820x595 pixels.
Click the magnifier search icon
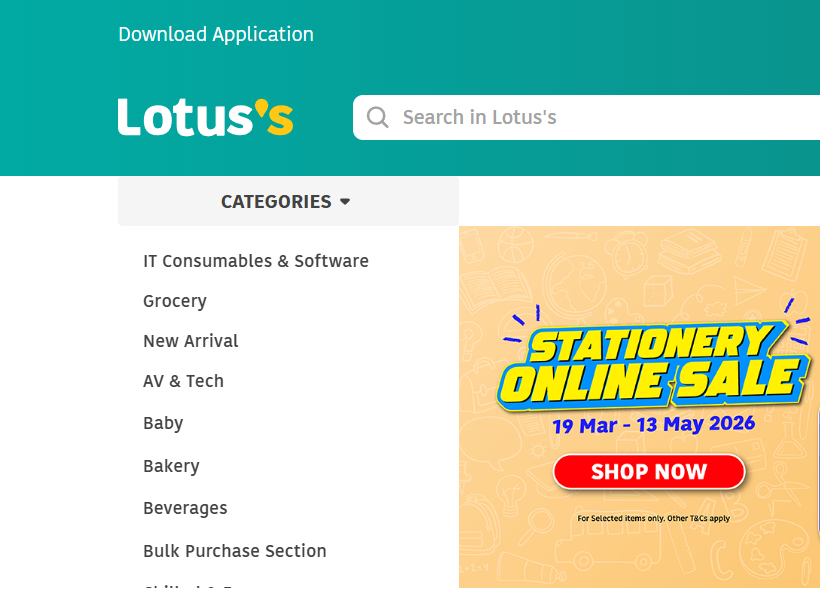377,117
